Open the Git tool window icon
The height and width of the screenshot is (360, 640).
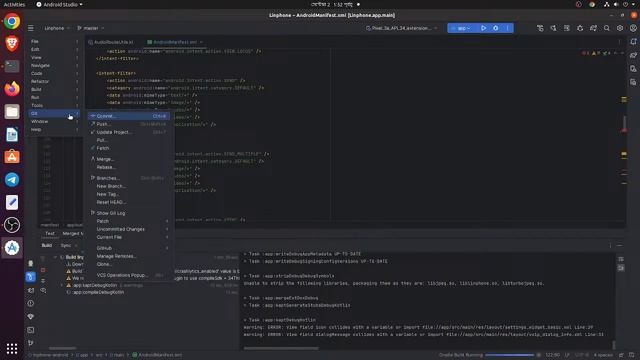click(31, 343)
